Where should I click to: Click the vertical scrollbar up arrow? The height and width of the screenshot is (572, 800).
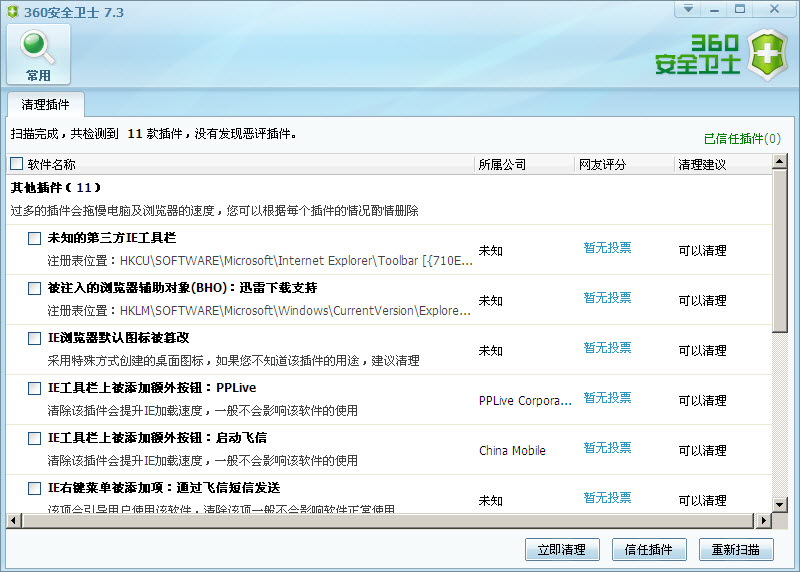[x=781, y=182]
